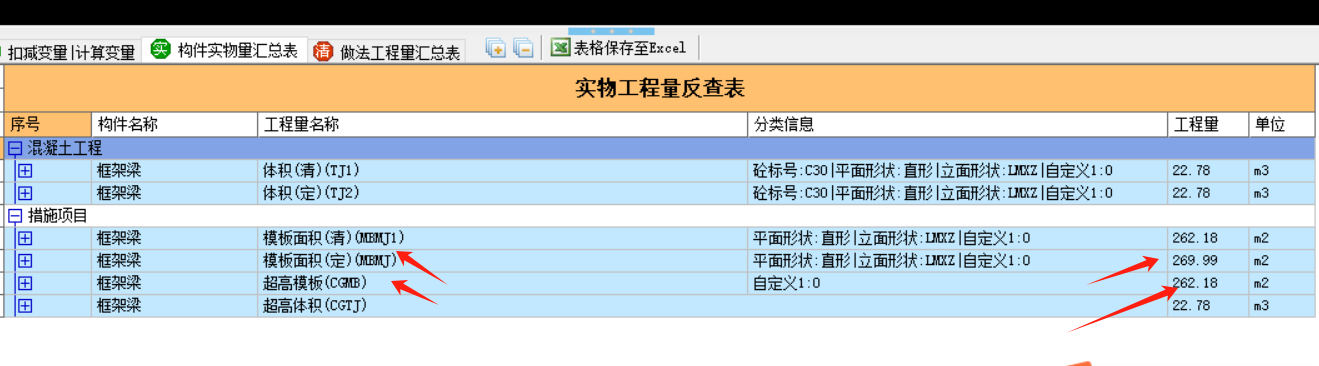Click 22.78 in the 超高体积 row
This screenshot has width=1319, height=366.
pos(1192,306)
